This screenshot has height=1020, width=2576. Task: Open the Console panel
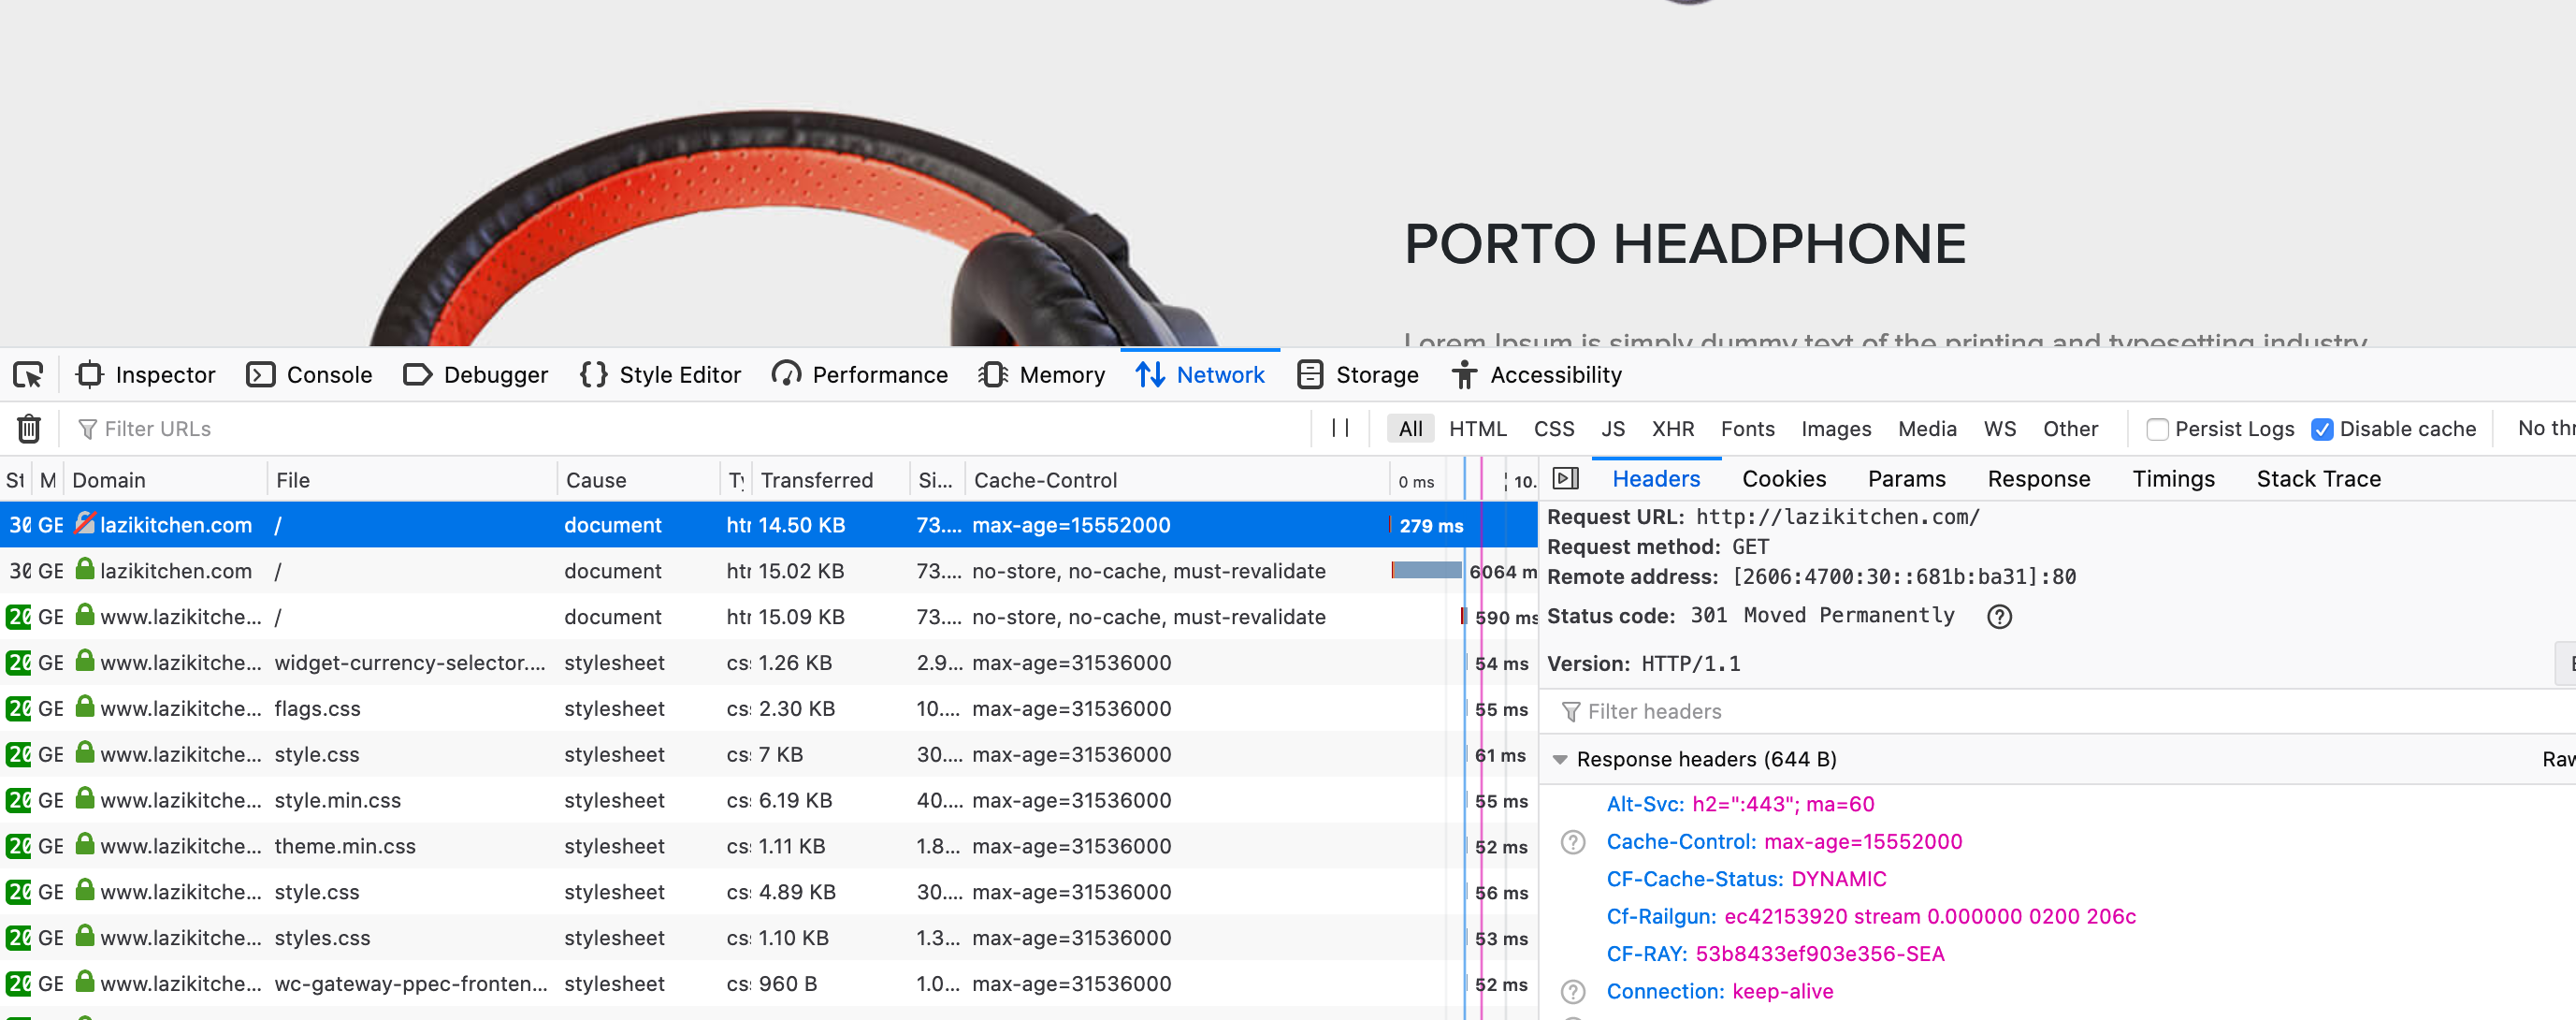tap(309, 375)
